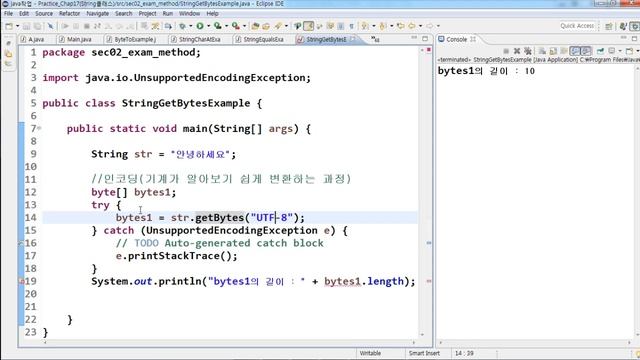Maximize the editor area pane
Image resolution: width=640 pixels, height=360 pixels.
(x=425, y=38)
